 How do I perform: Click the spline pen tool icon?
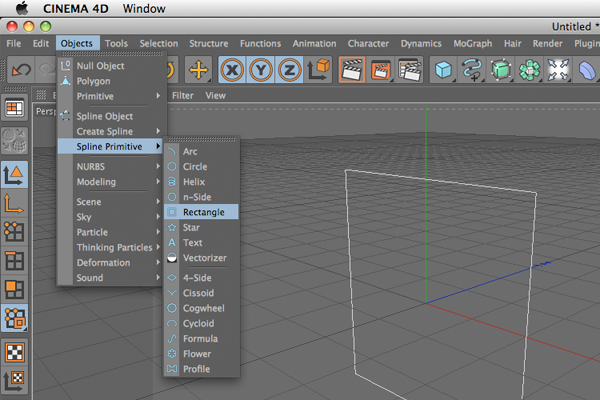point(472,70)
